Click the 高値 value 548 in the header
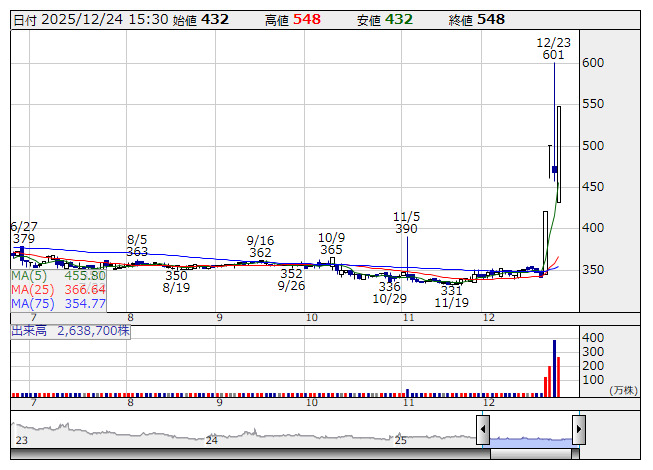 pyautogui.click(x=307, y=20)
